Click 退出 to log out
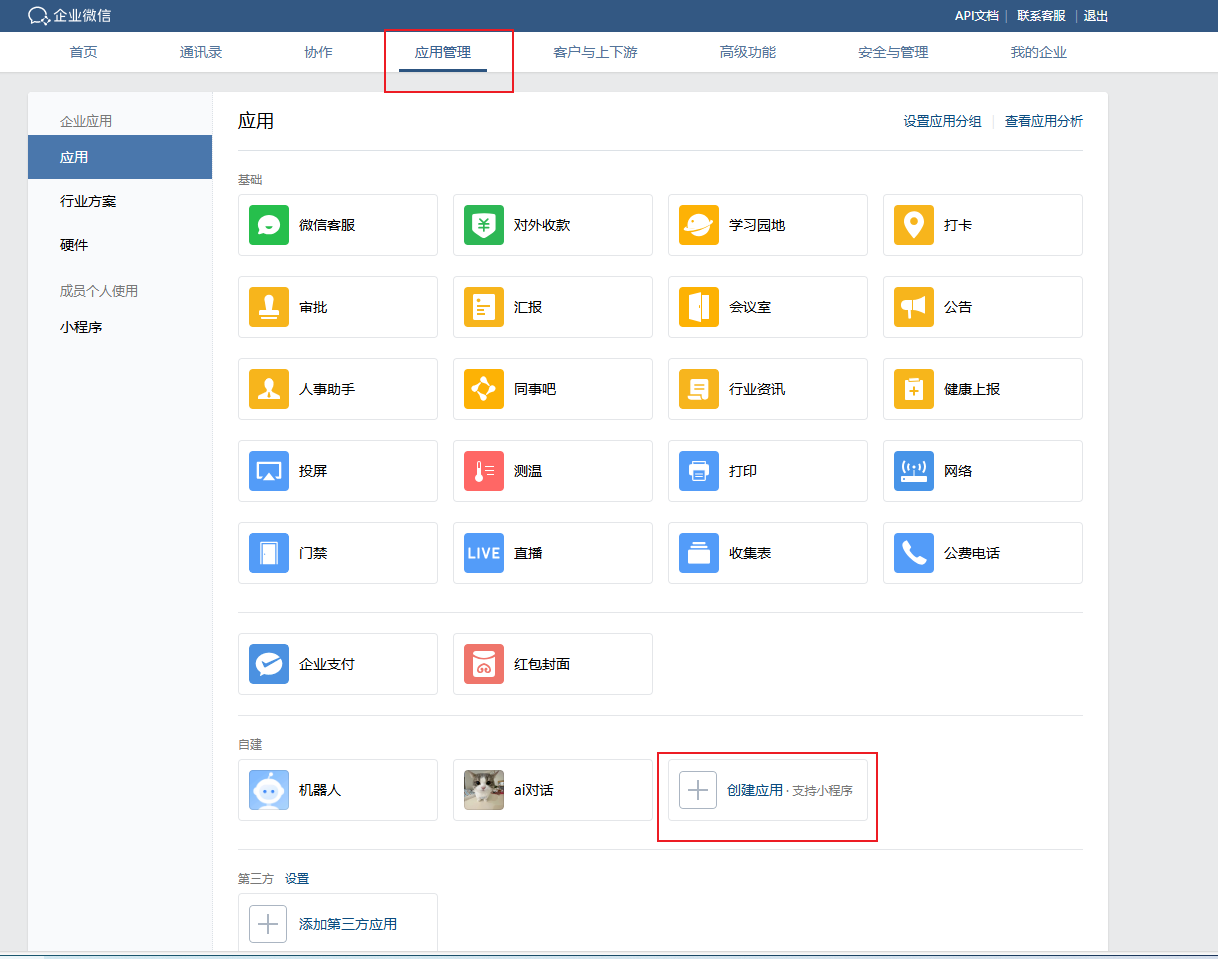 tap(1096, 16)
